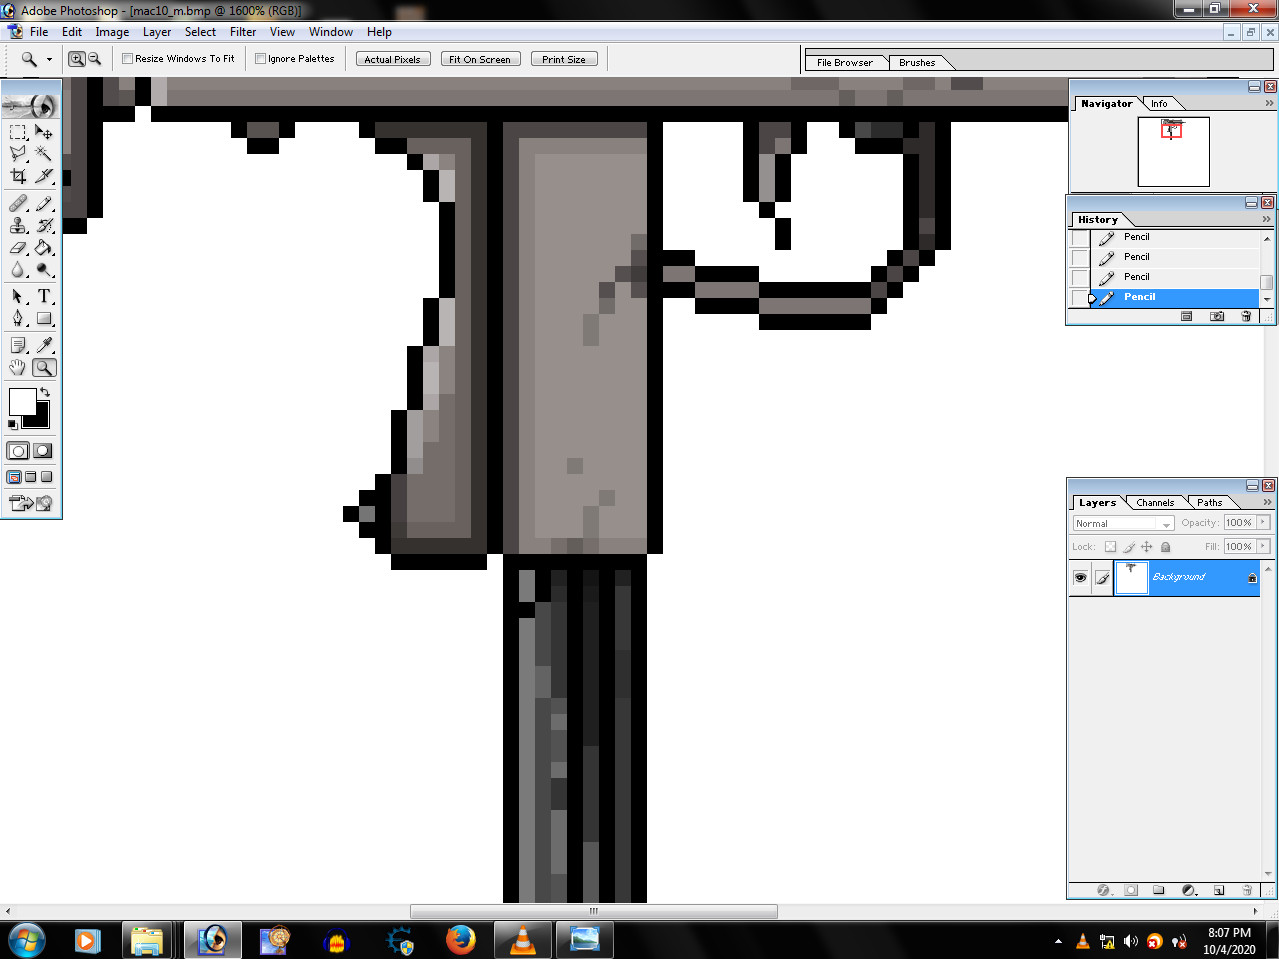Click the Fit On Screen button
This screenshot has height=959, width=1279.
coord(480,59)
